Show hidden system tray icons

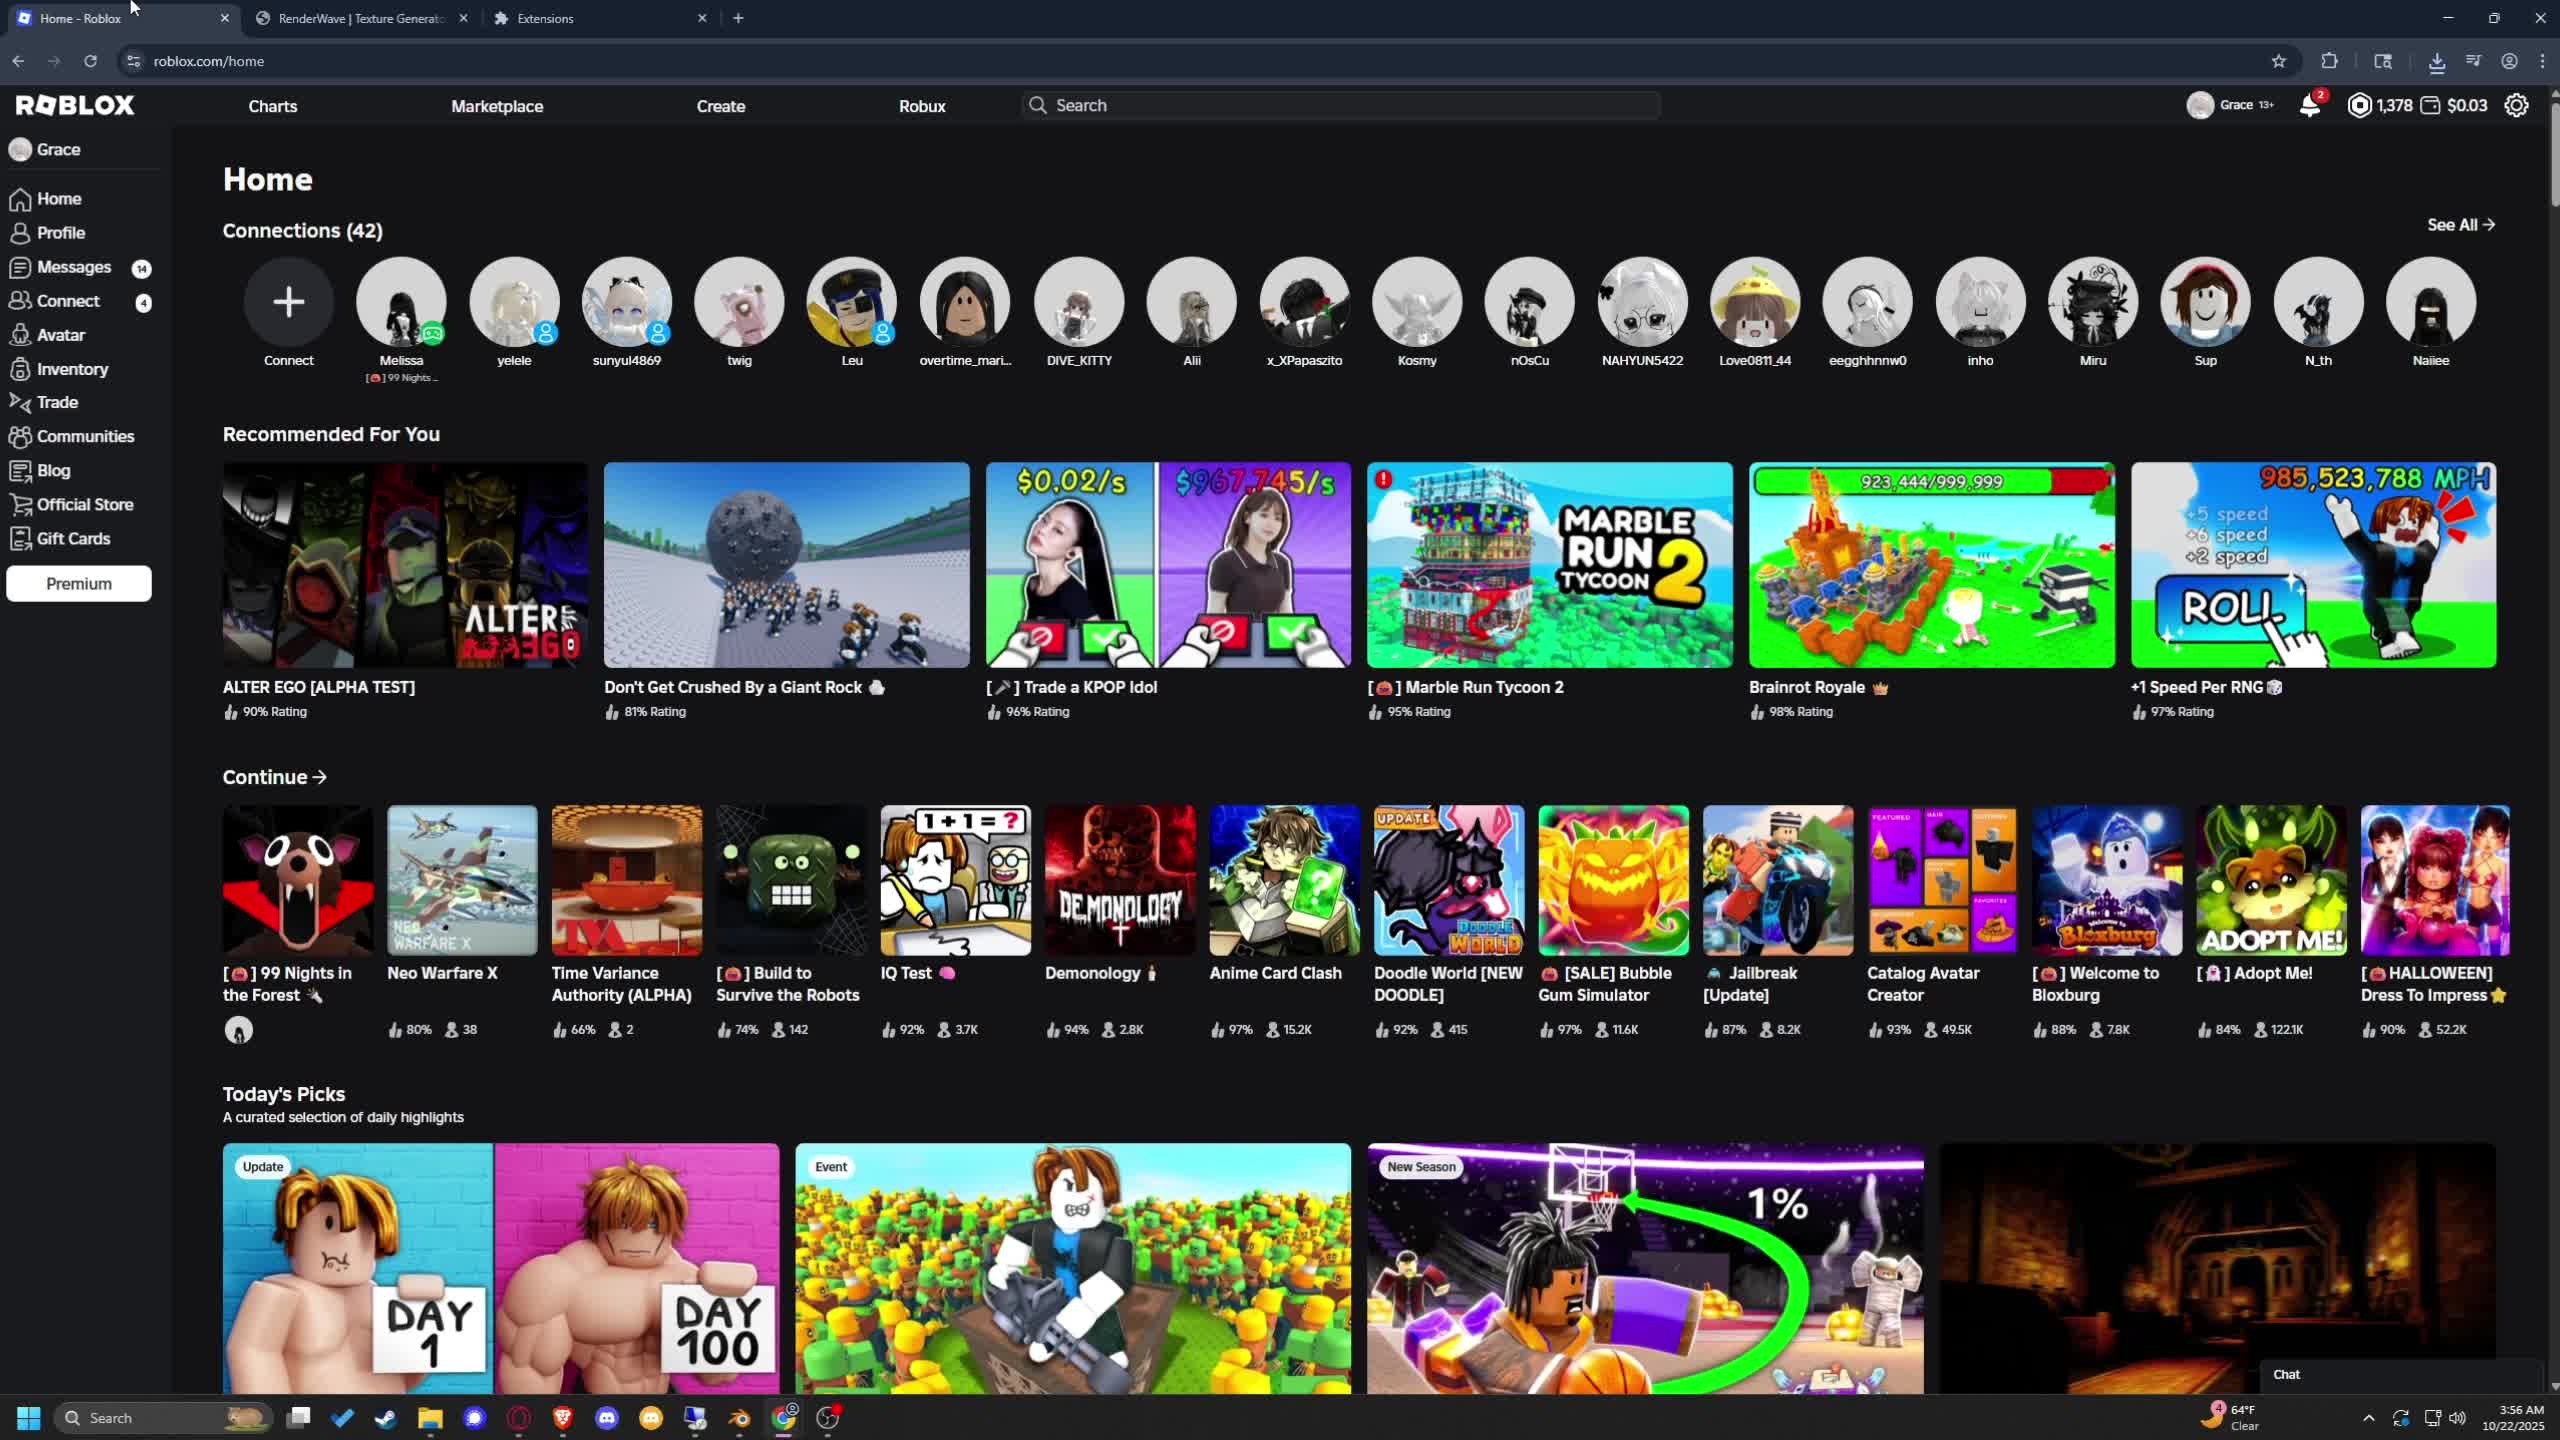(x=2368, y=1418)
